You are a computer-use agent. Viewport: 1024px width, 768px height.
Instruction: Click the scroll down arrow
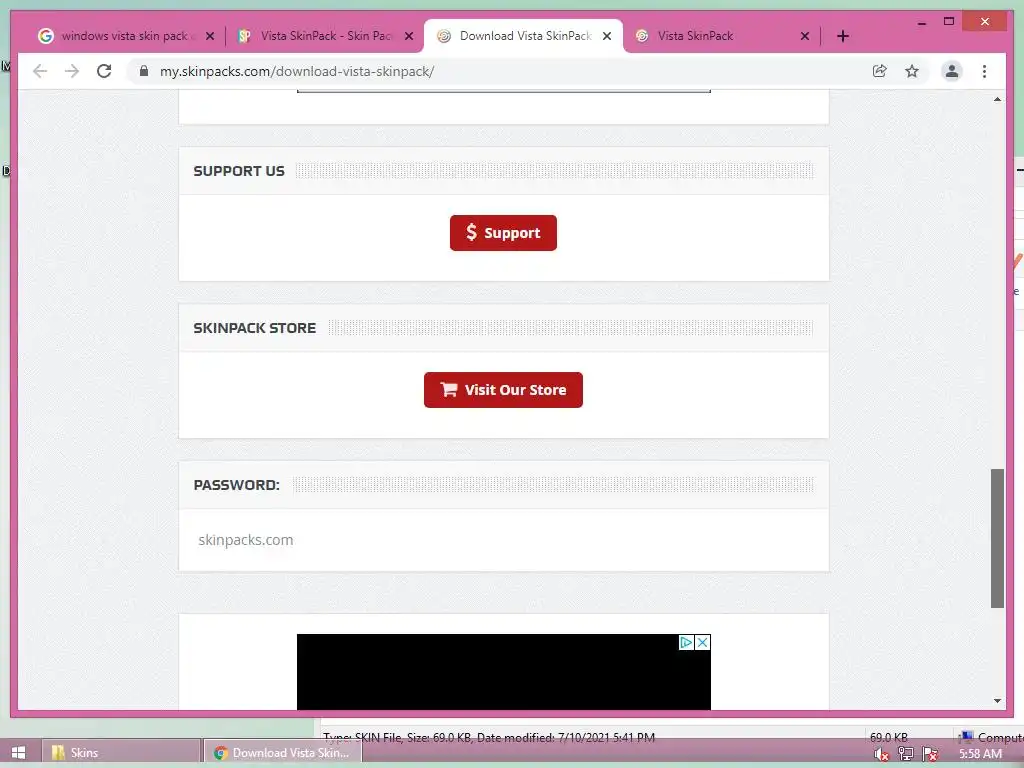pos(997,701)
